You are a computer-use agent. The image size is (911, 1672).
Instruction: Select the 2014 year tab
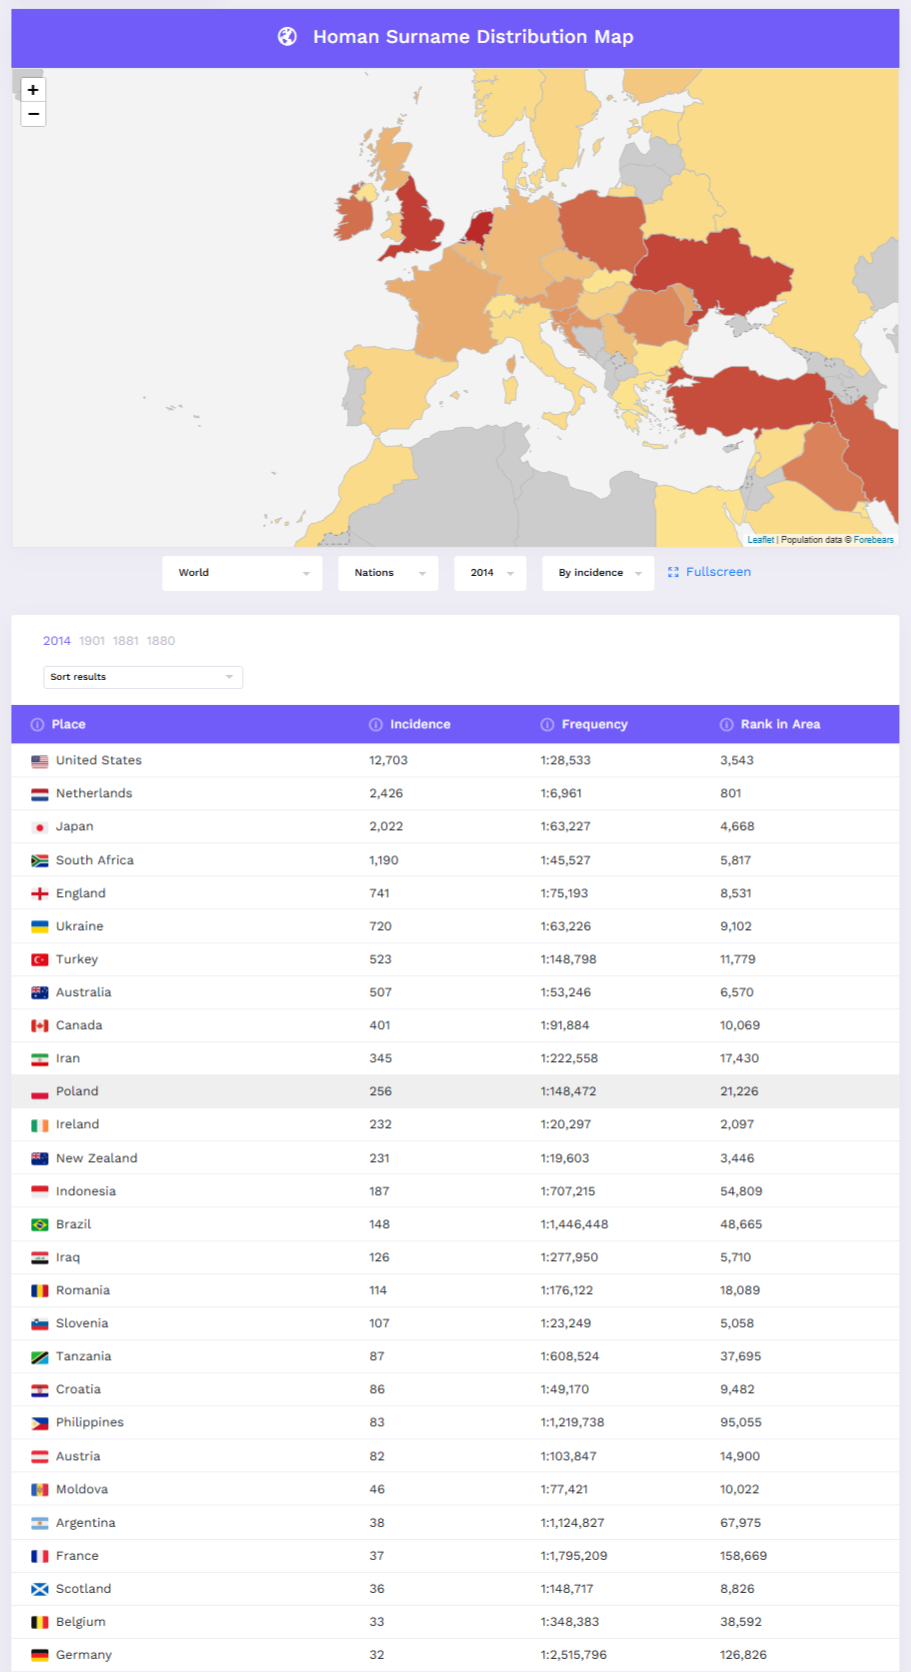click(x=57, y=641)
